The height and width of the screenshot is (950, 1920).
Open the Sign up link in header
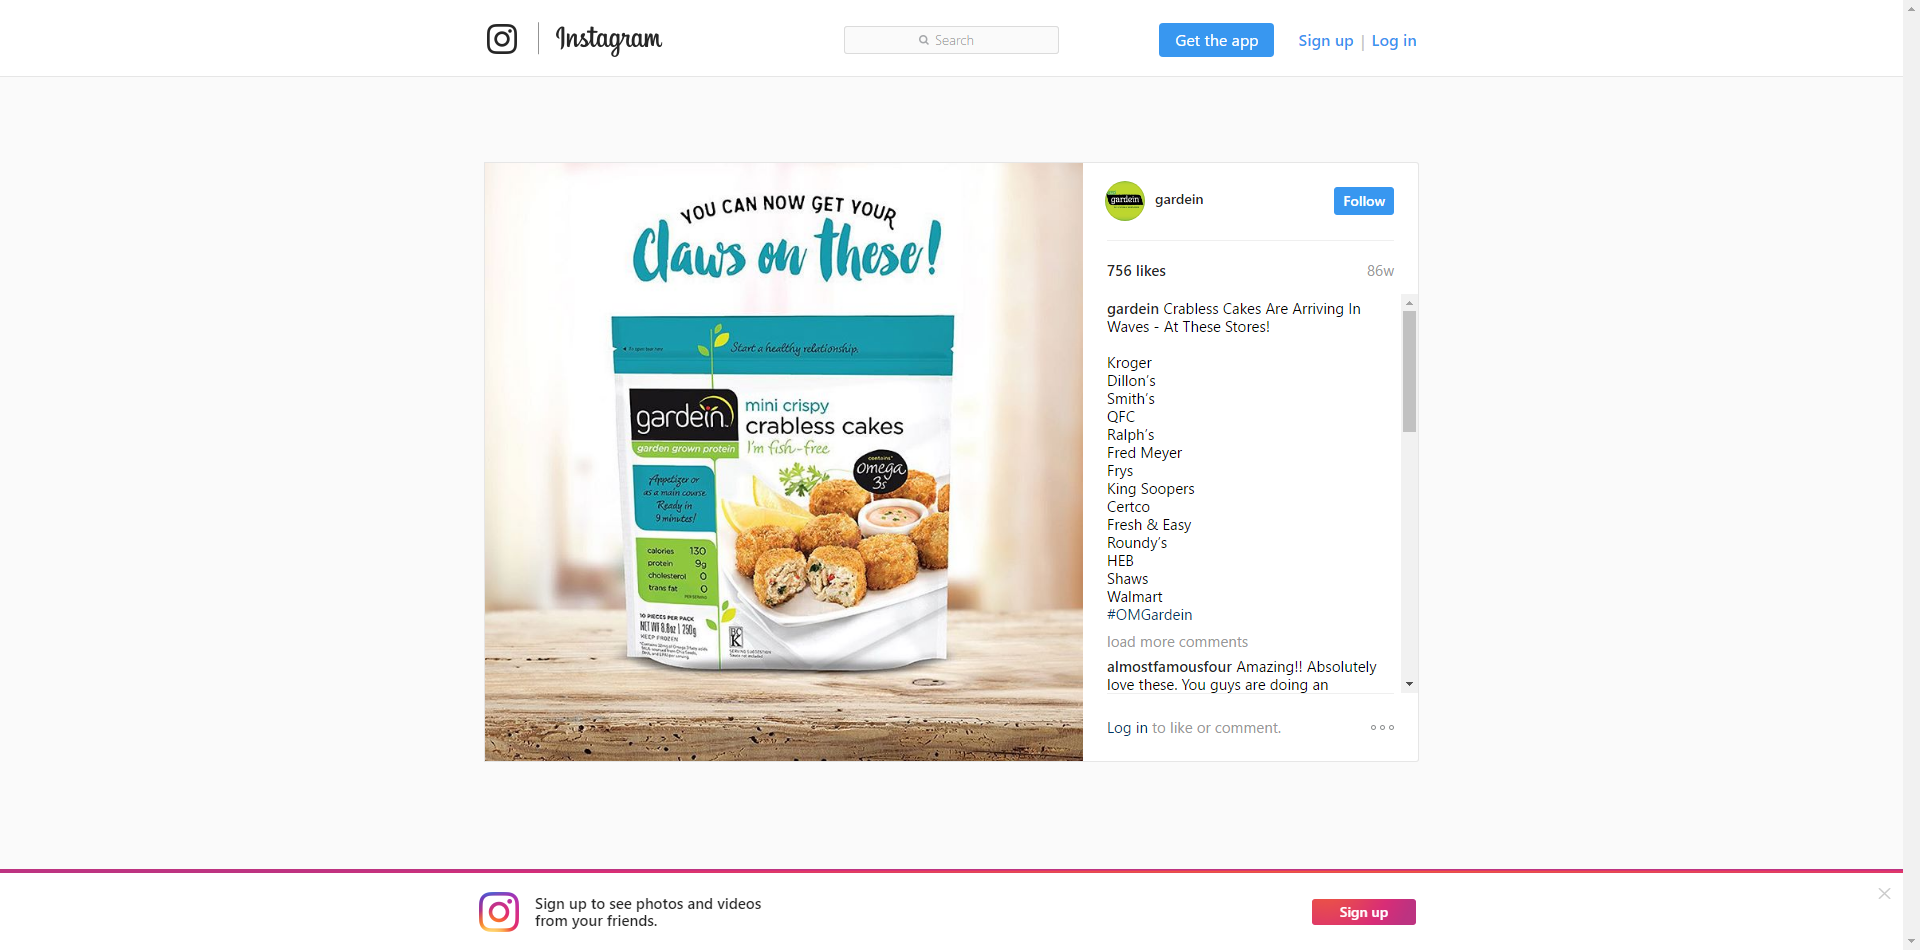coord(1325,41)
